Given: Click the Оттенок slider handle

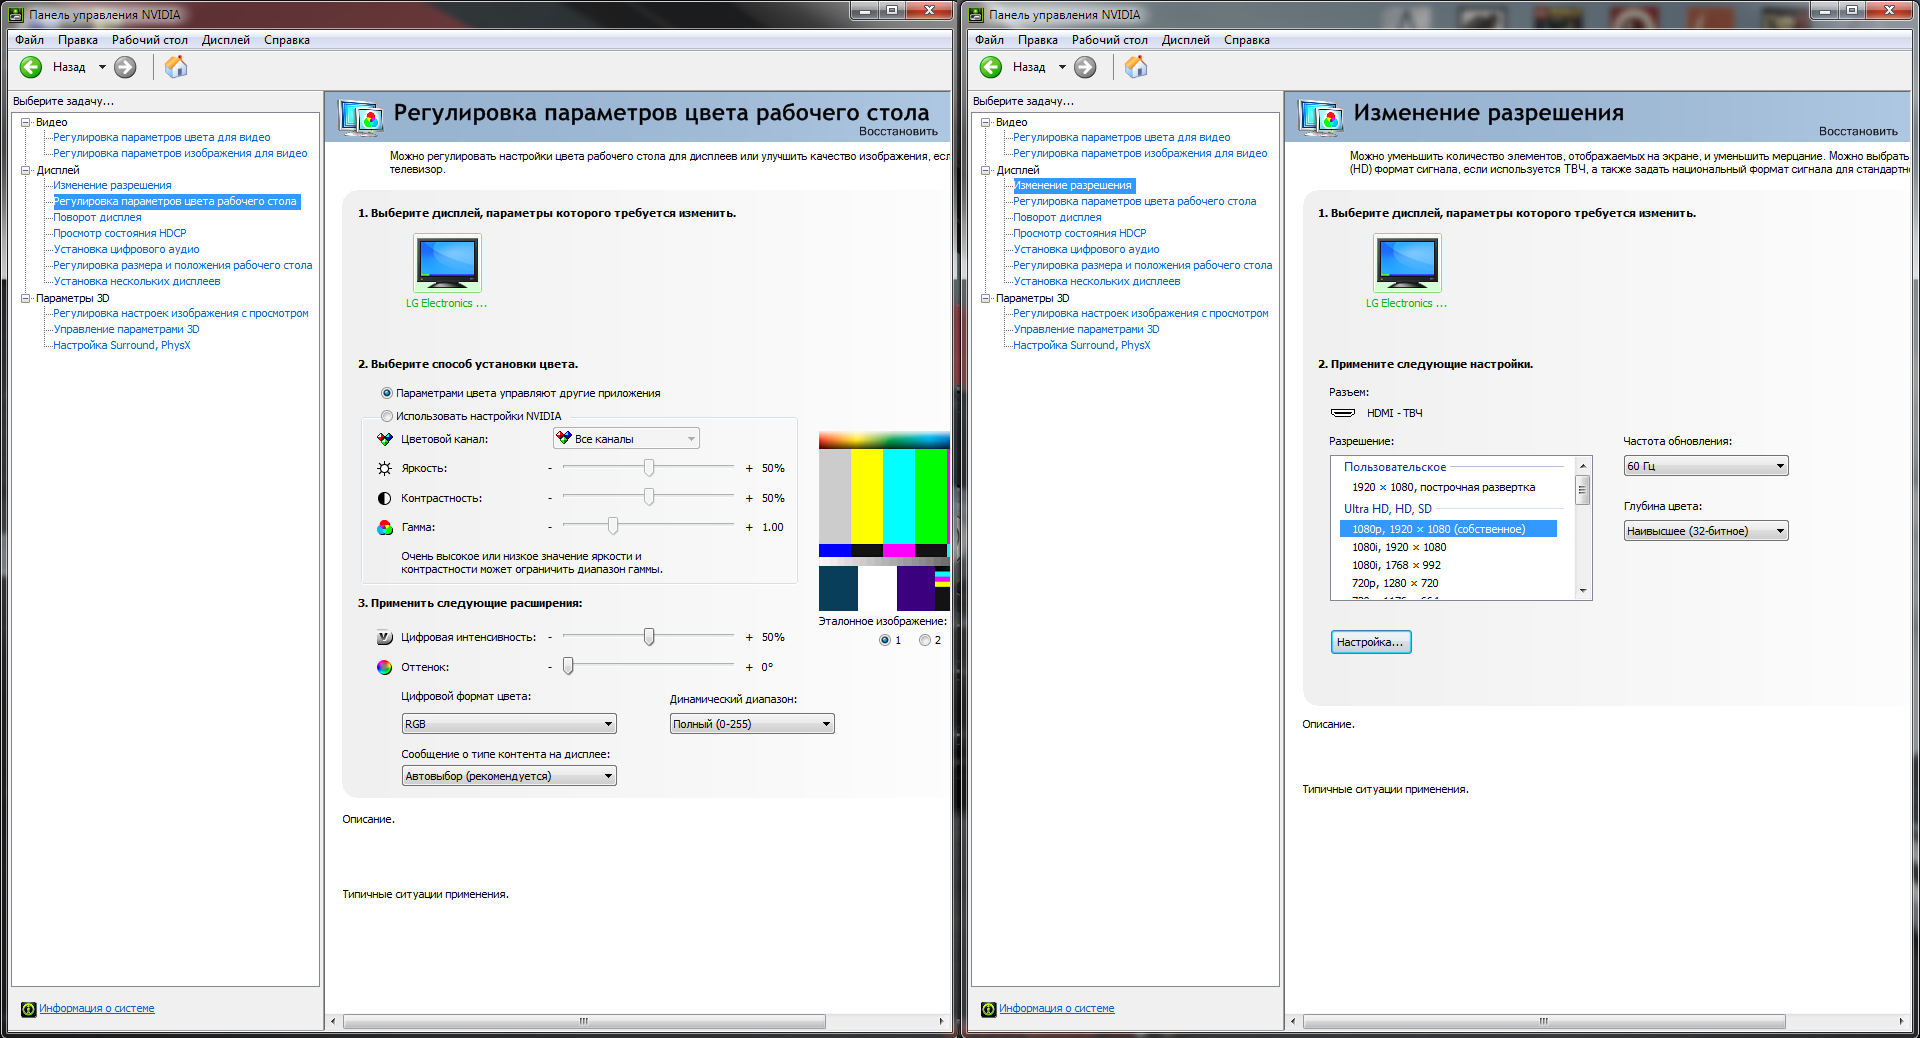Looking at the screenshot, I should 568,667.
